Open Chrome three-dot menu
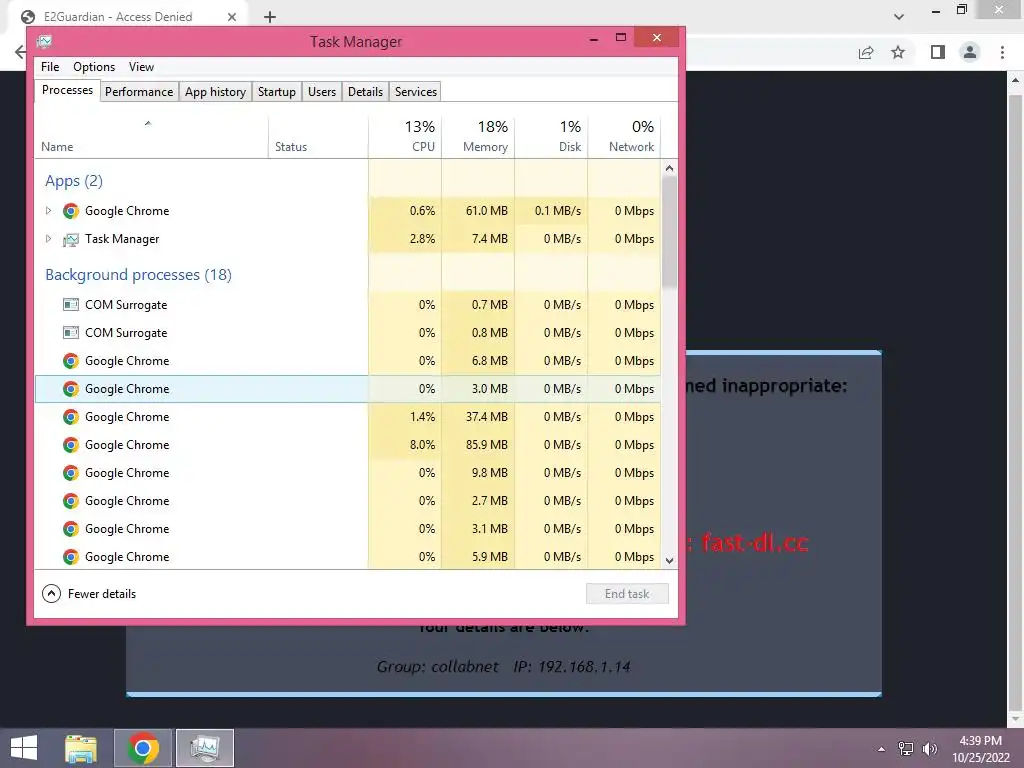 [x=1002, y=52]
